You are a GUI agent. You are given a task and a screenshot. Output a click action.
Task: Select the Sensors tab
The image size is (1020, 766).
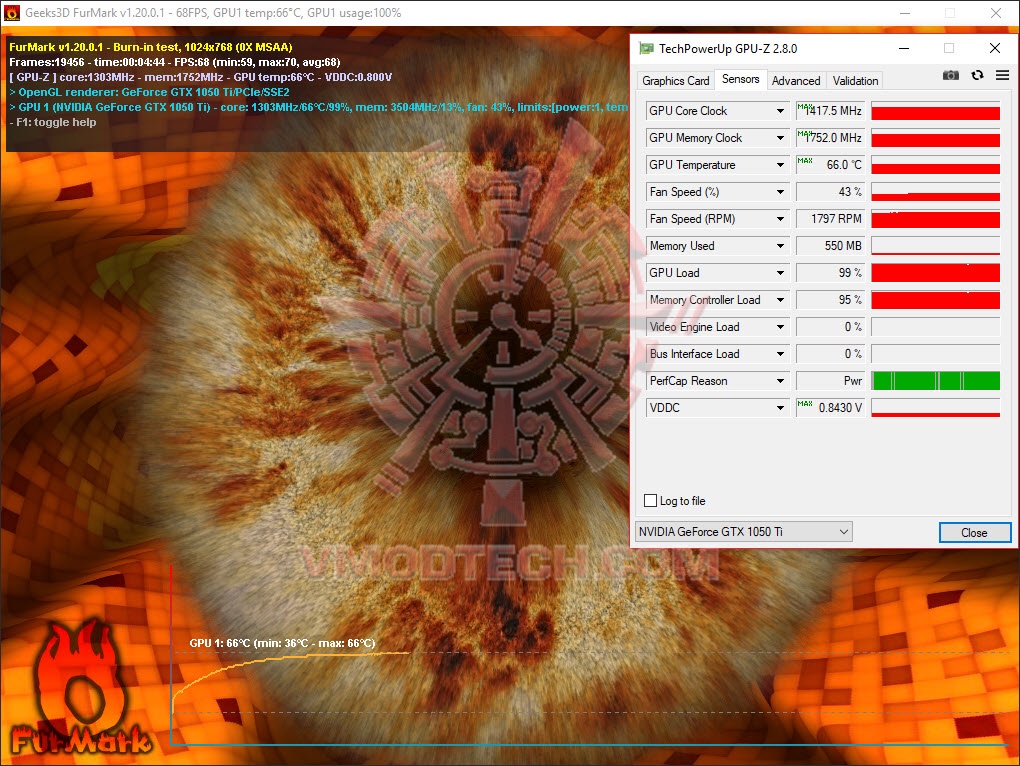pyautogui.click(x=740, y=79)
